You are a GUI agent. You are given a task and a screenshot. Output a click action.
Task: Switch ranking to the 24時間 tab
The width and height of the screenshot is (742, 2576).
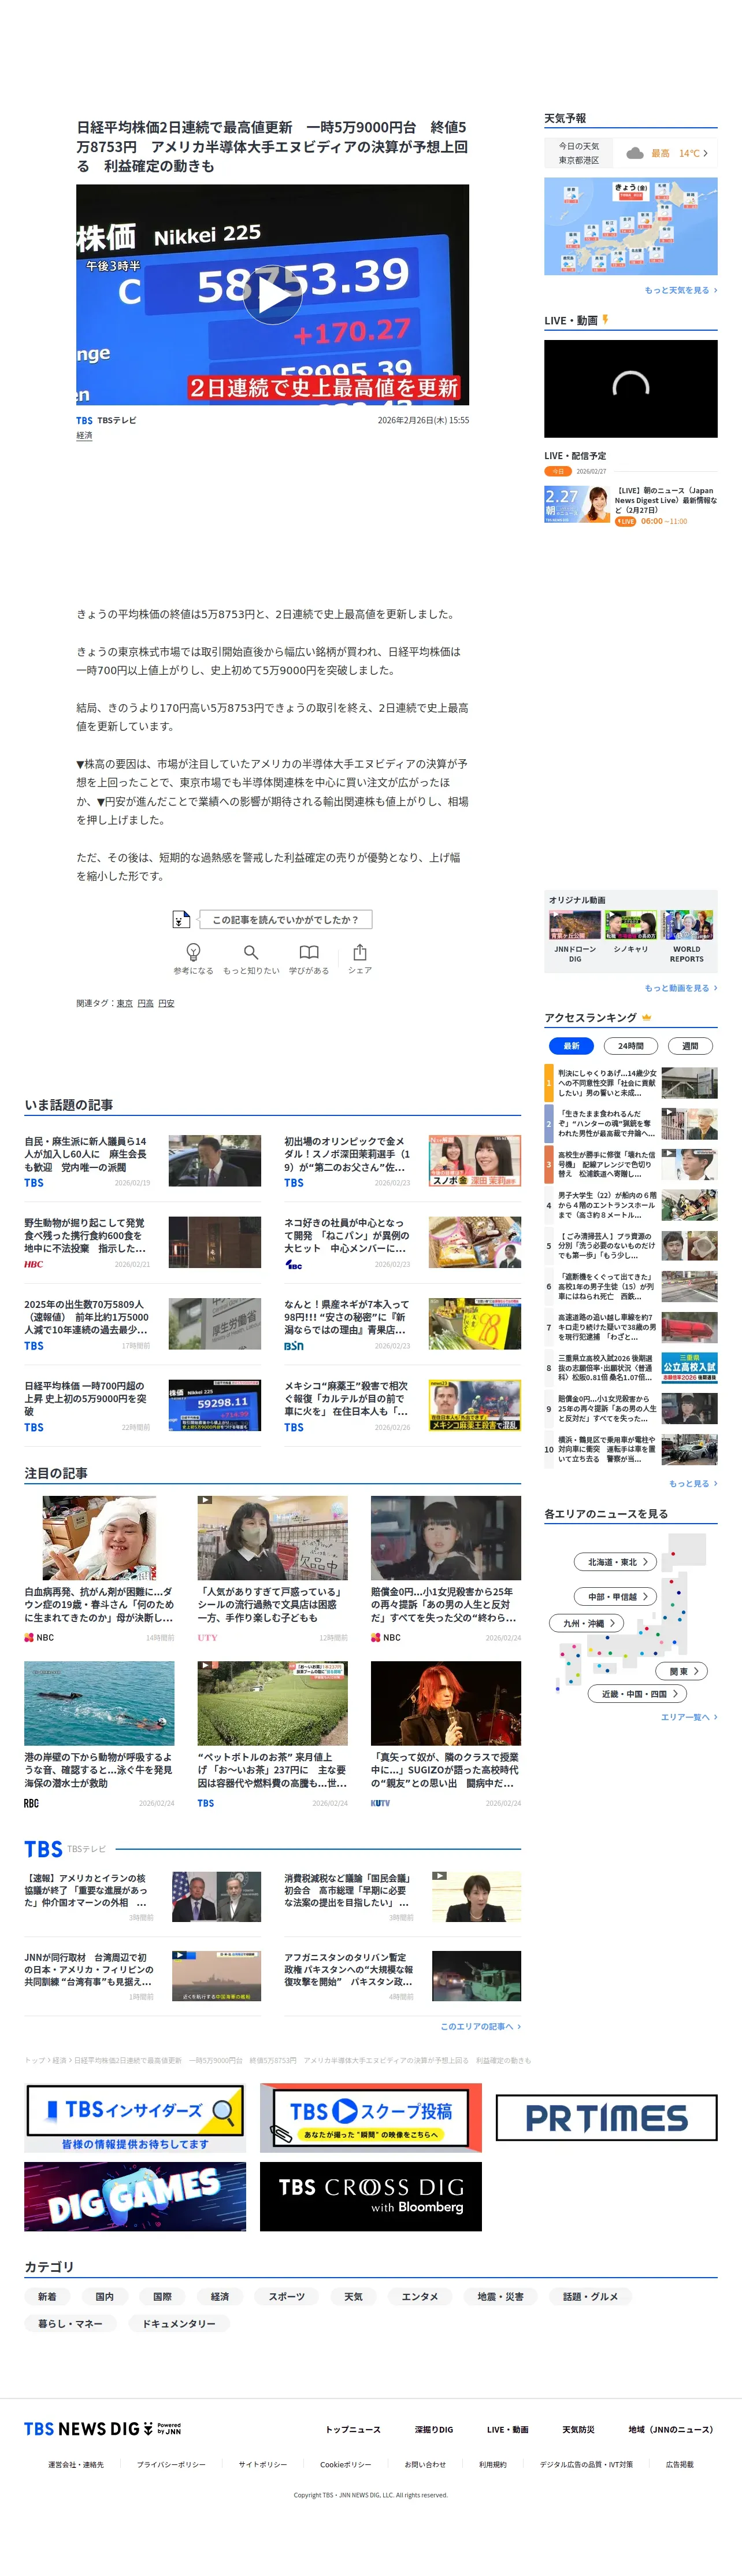631,1046
